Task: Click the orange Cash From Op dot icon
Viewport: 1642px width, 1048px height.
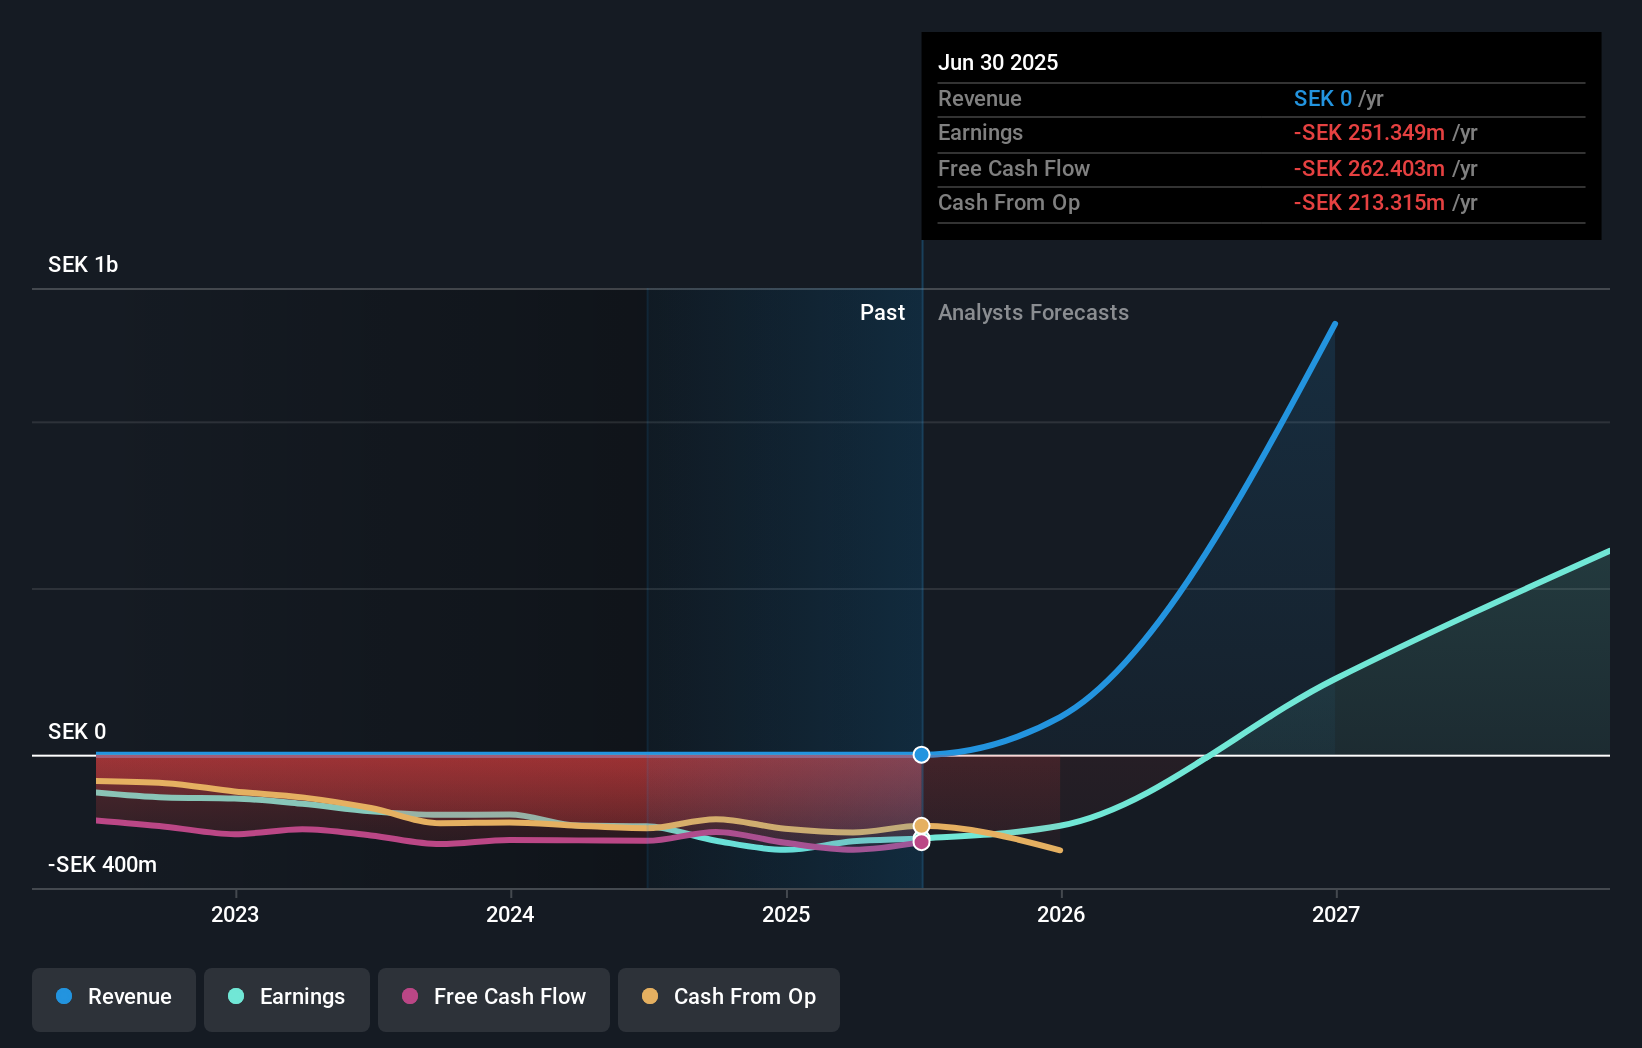Action: point(651,997)
